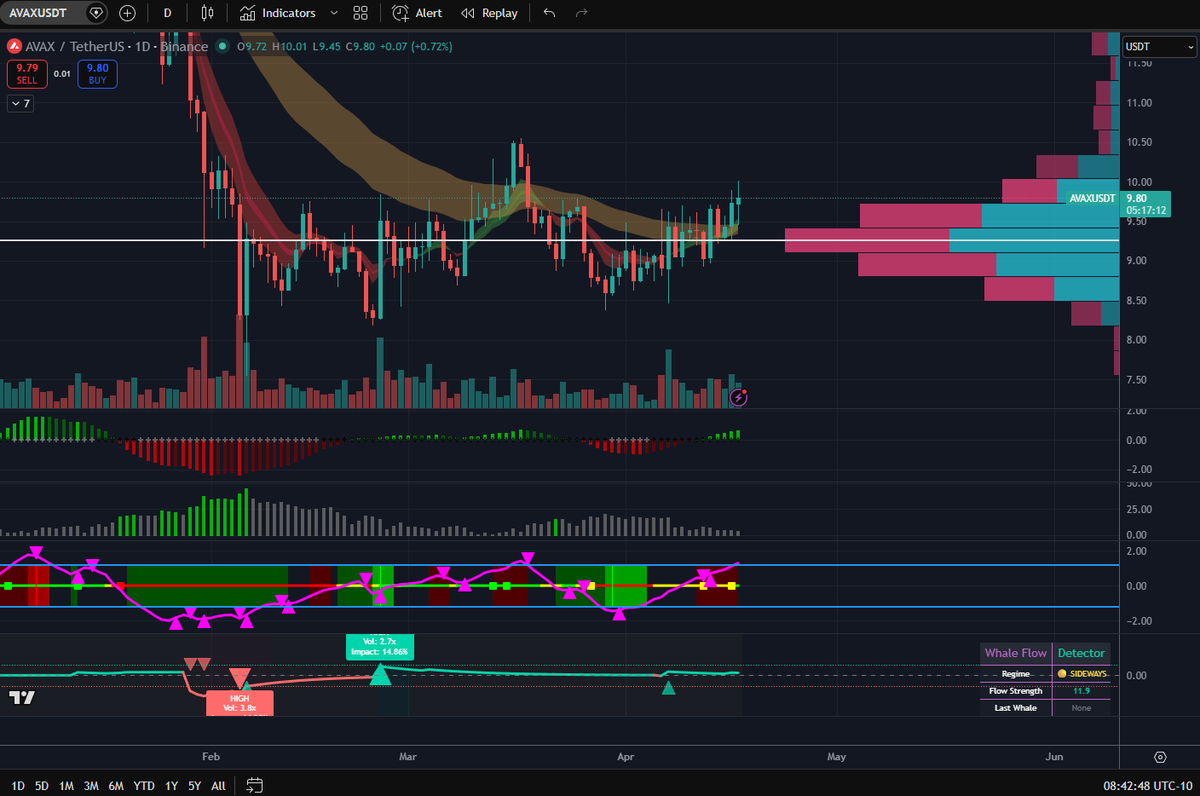Redo the last chart action

coord(581,13)
